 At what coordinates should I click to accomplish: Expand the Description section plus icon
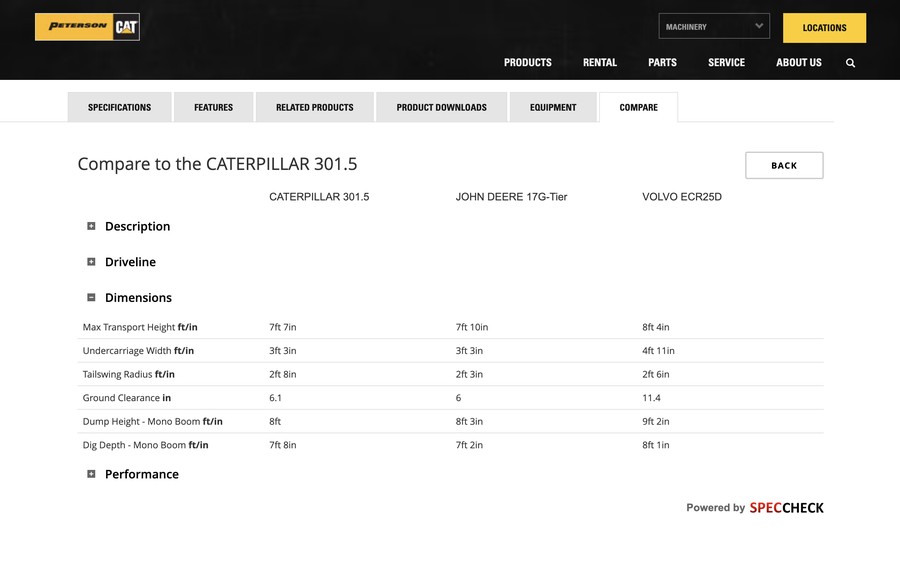(91, 226)
